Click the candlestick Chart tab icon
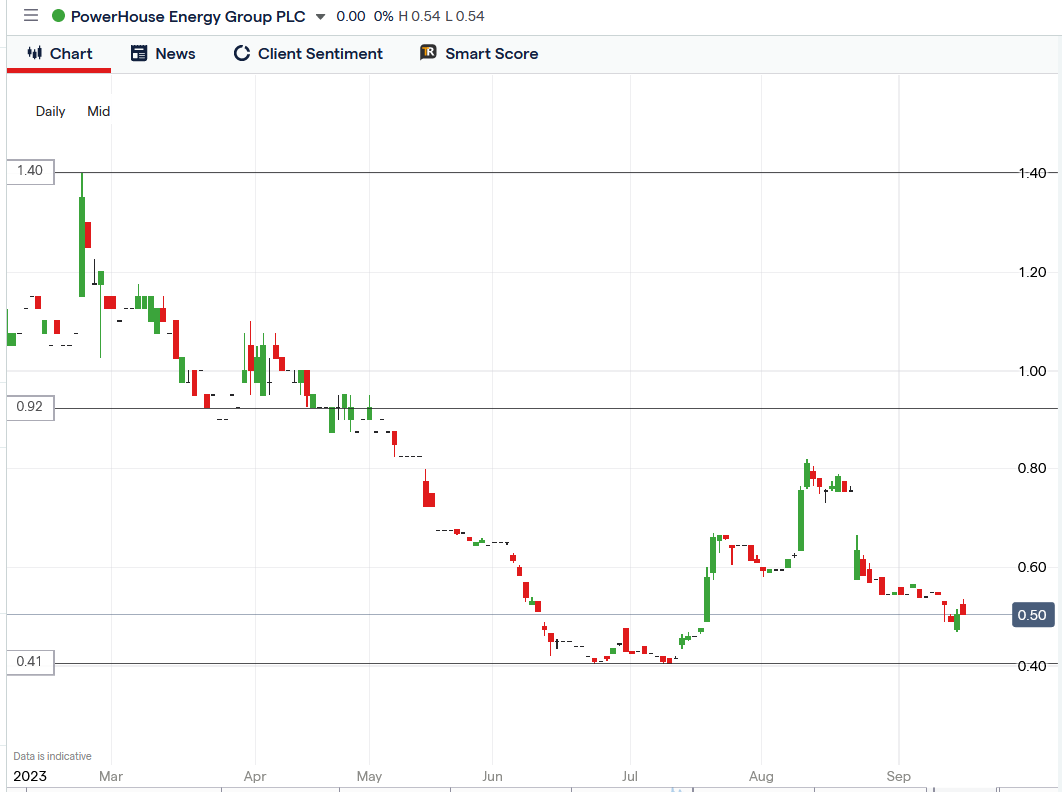Image resolution: width=1062 pixels, height=792 pixels. (x=35, y=53)
